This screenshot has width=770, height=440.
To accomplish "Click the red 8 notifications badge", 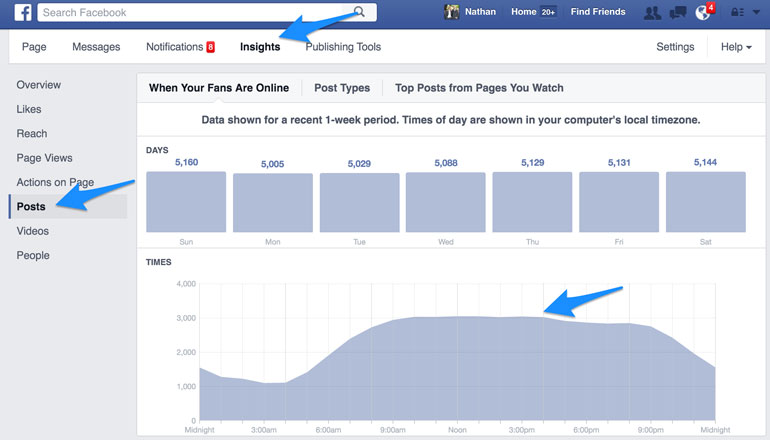I will click(x=210, y=47).
